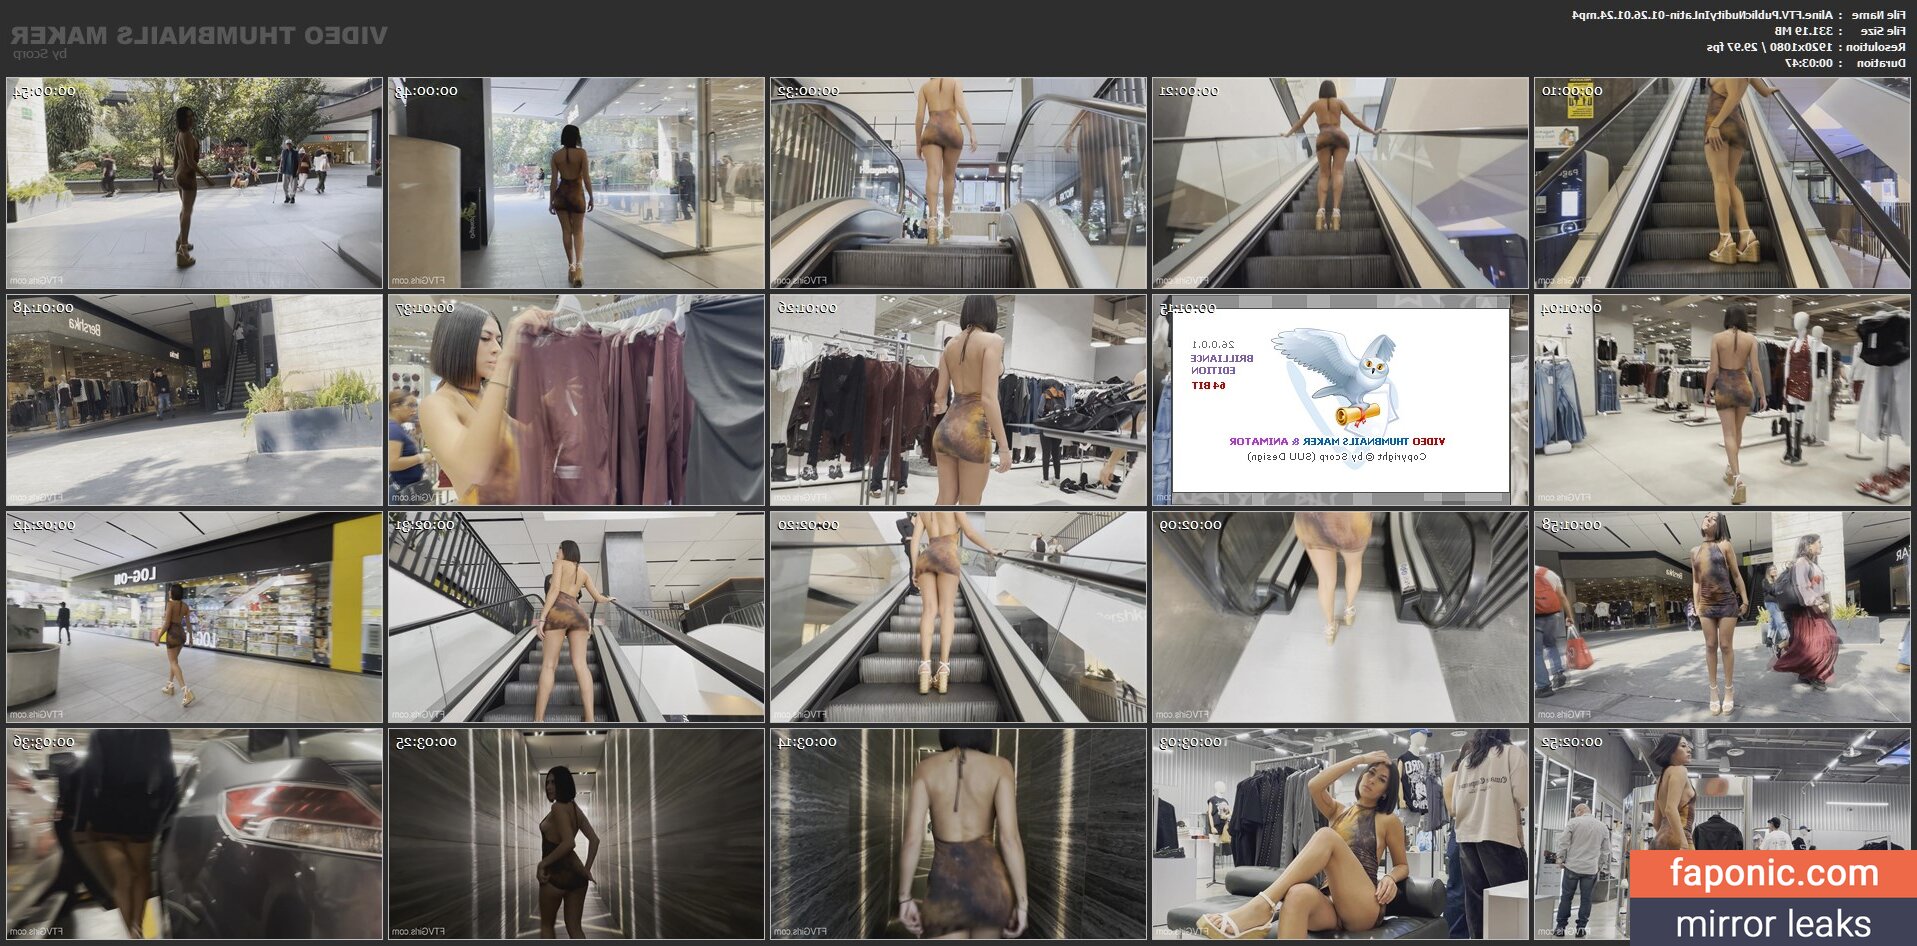Select the thumbnail timestamped 00:00:21
Image resolution: width=1917 pixels, height=946 pixels.
tap(1339, 183)
